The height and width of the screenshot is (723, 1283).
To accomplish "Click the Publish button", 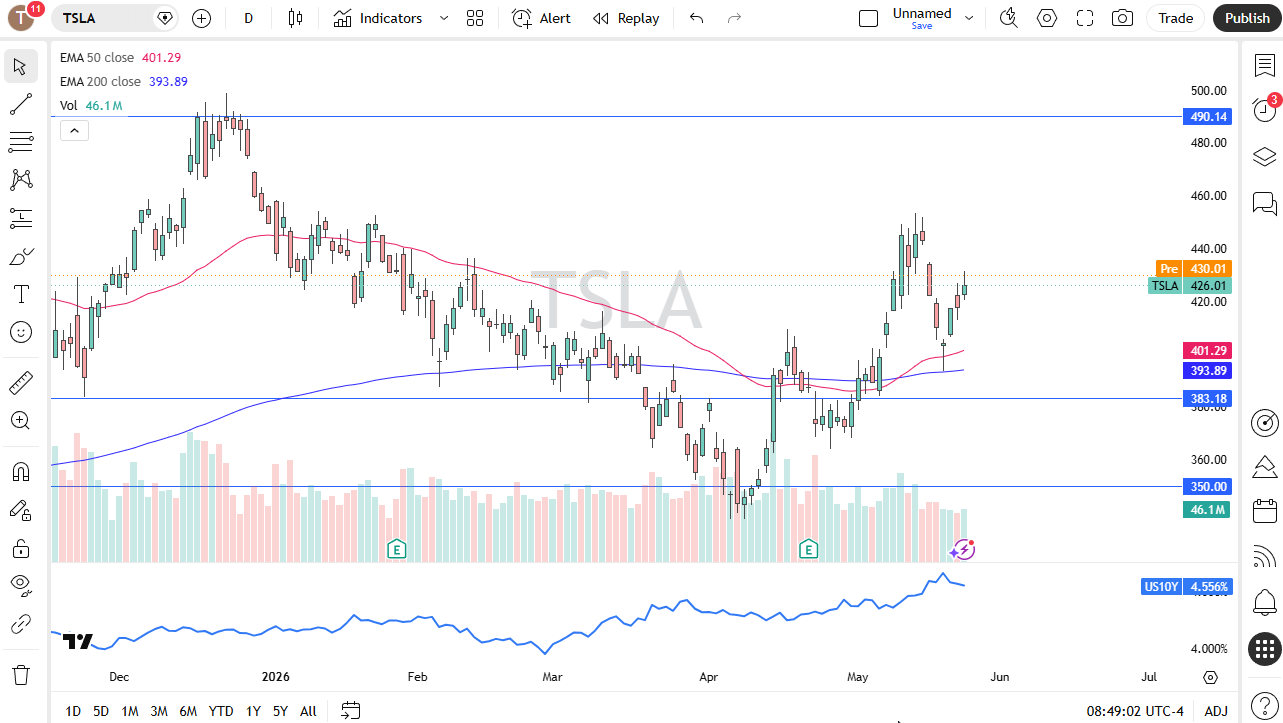I will coord(1247,18).
